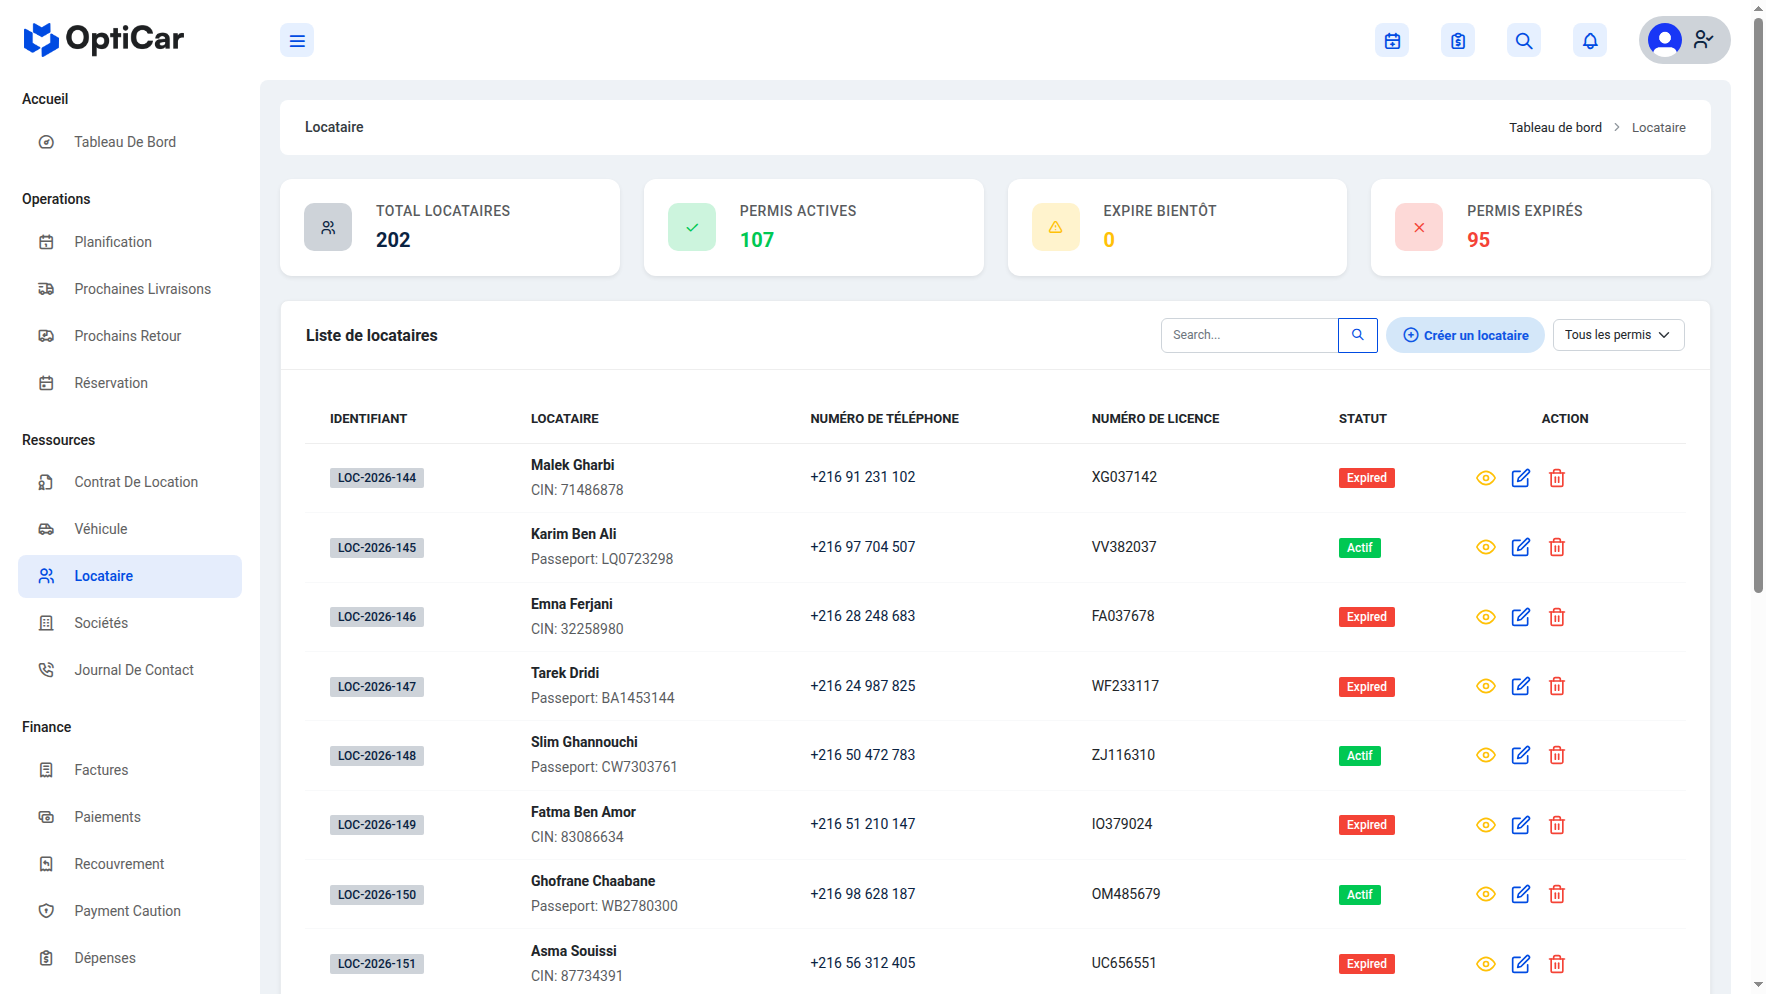Image resolution: width=1766 pixels, height=994 pixels.
Task: Edit locataire Fatma Ben Amor
Action: pyautogui.click(x=1521, y=825)
